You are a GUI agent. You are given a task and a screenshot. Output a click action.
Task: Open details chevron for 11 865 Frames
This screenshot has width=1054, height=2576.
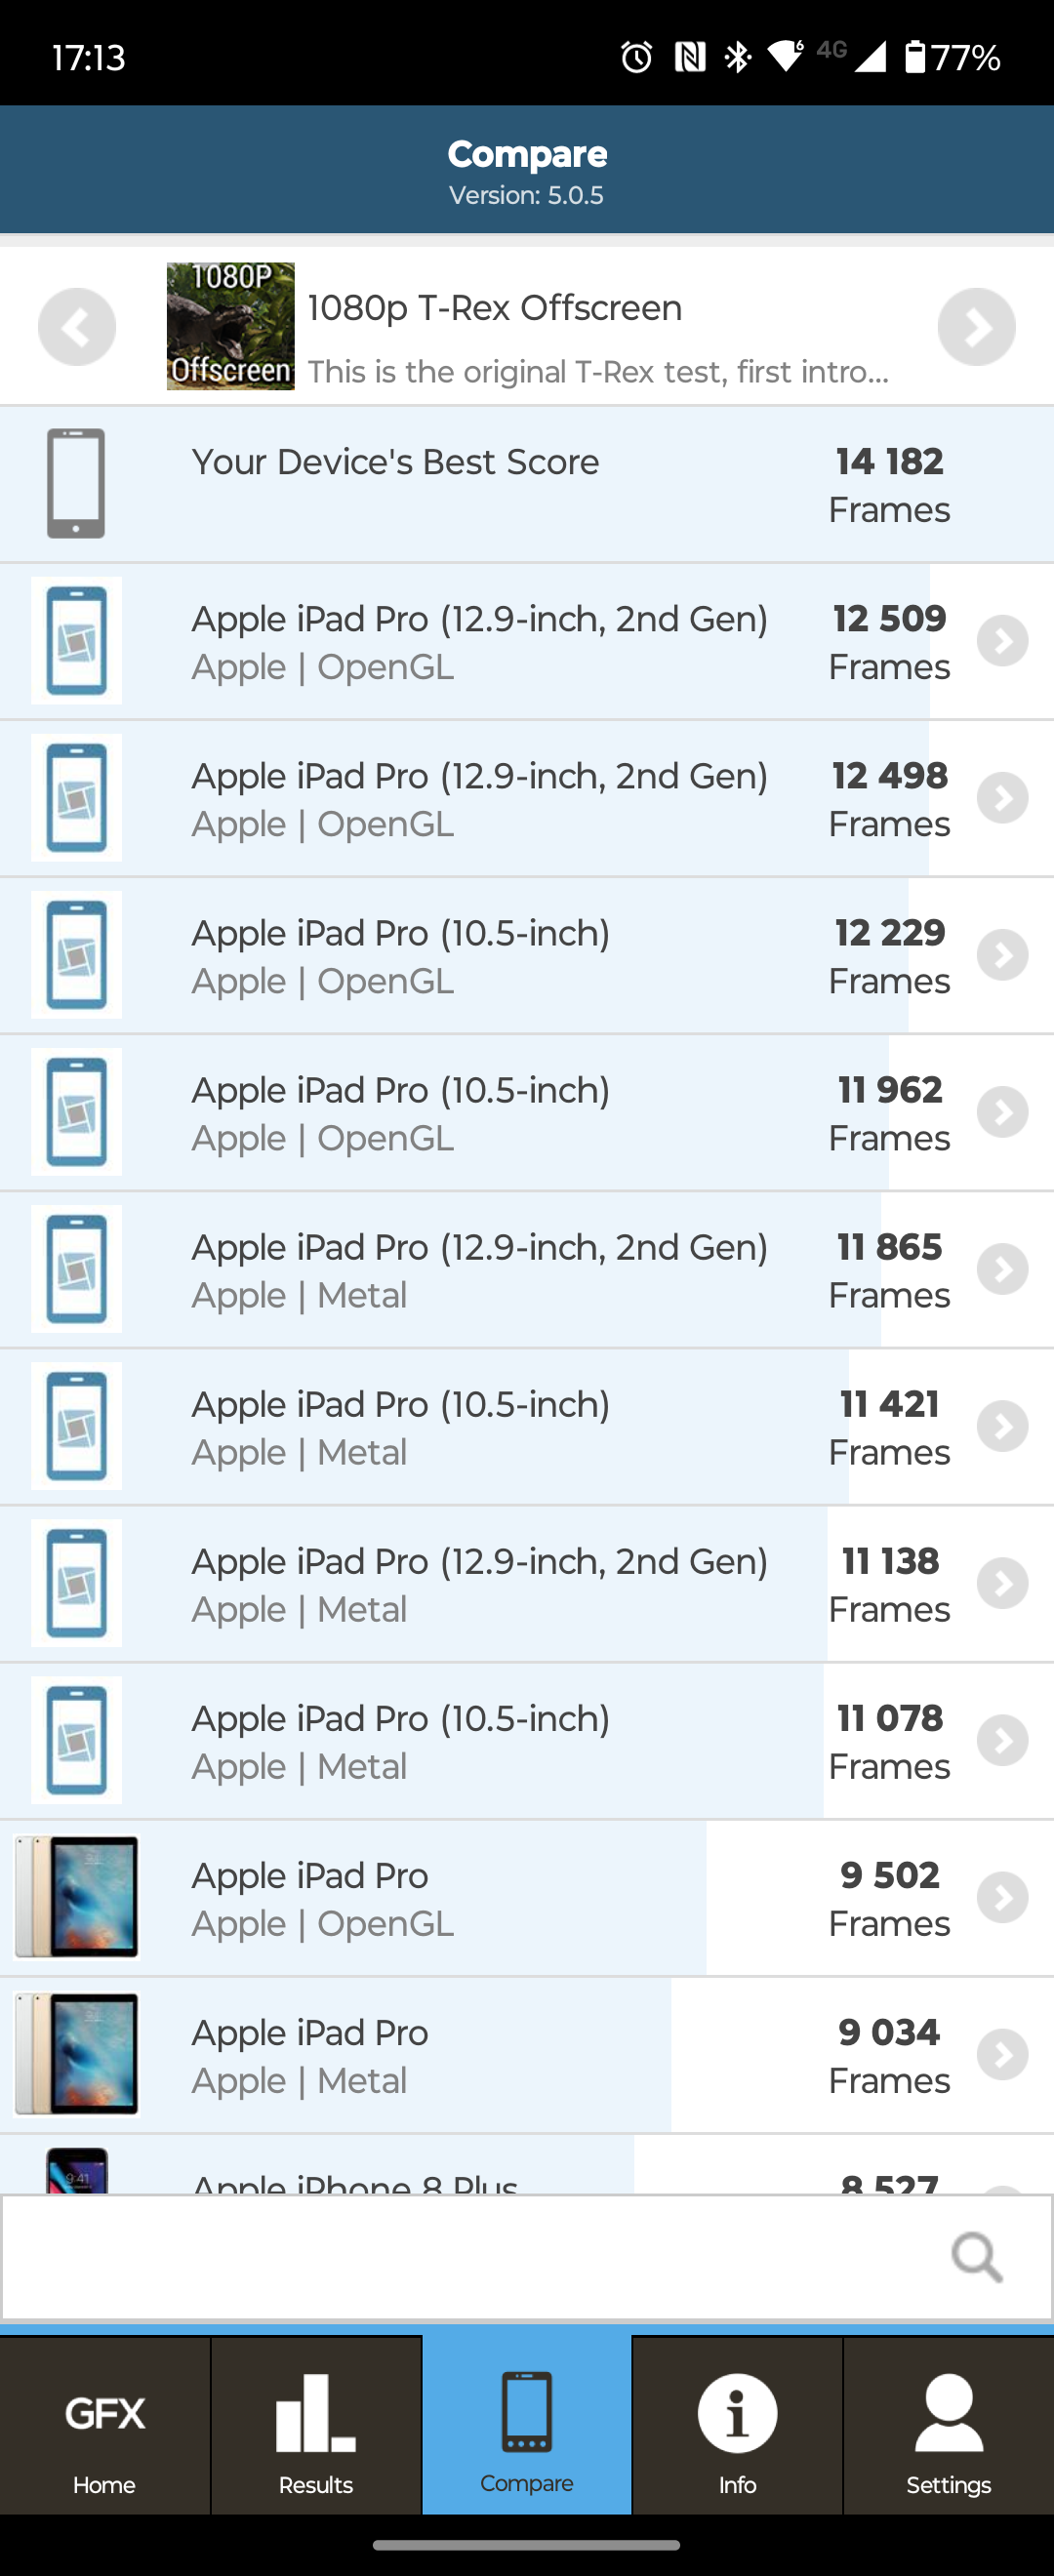1002,1269
